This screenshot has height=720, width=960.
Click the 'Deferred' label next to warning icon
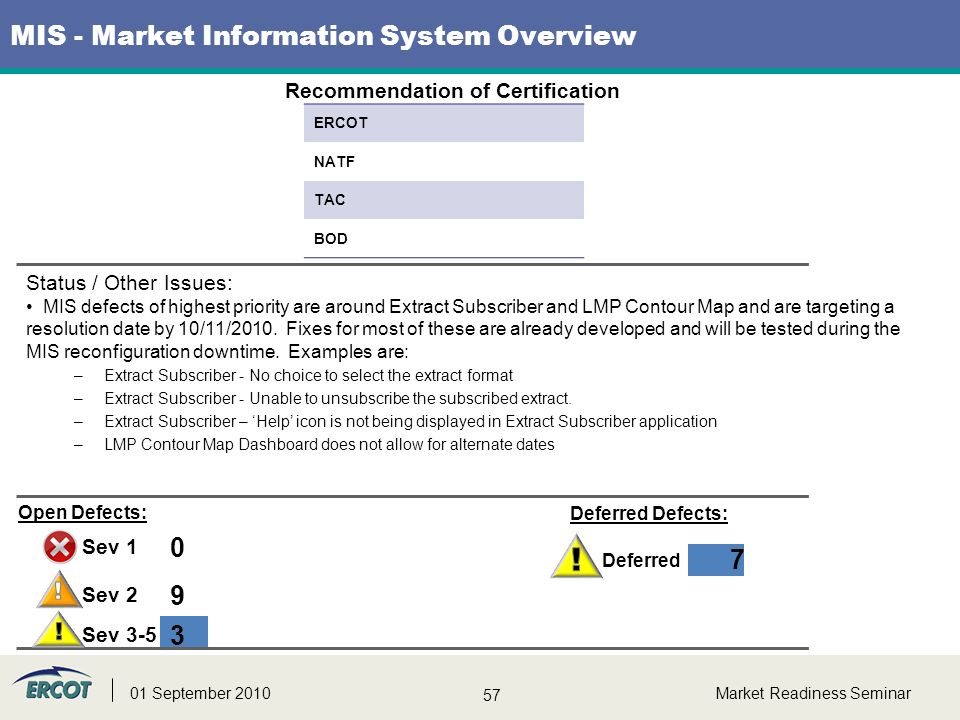[641, 560]
